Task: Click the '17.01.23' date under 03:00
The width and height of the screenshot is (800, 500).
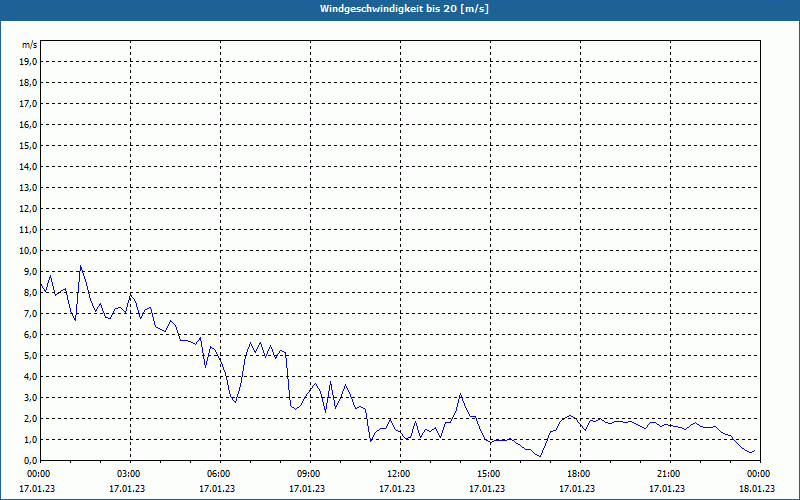Action: coord(127,488)
